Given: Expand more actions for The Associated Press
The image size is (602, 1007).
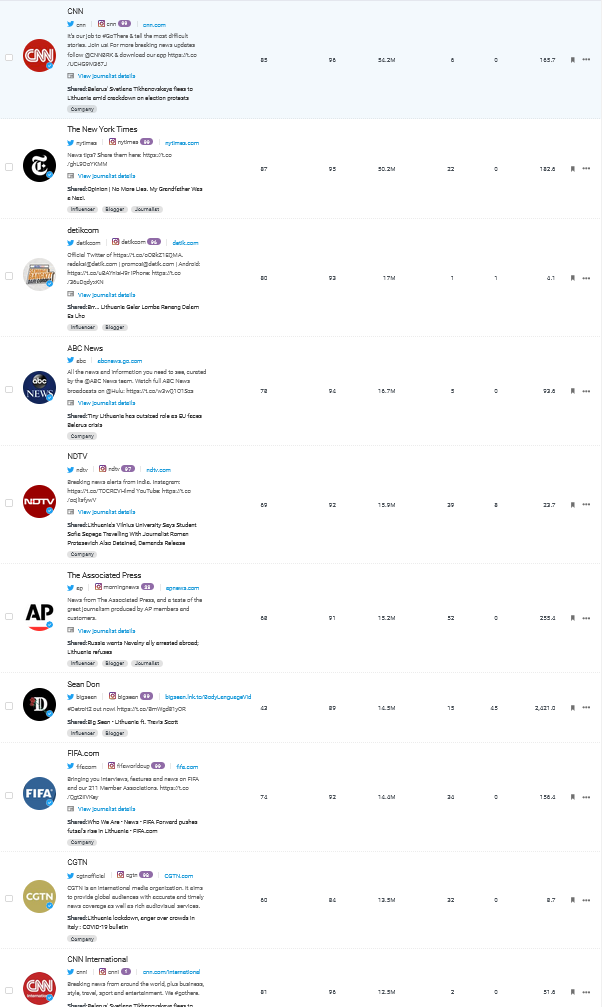Looking at the screenshot, I should point(587,619).
